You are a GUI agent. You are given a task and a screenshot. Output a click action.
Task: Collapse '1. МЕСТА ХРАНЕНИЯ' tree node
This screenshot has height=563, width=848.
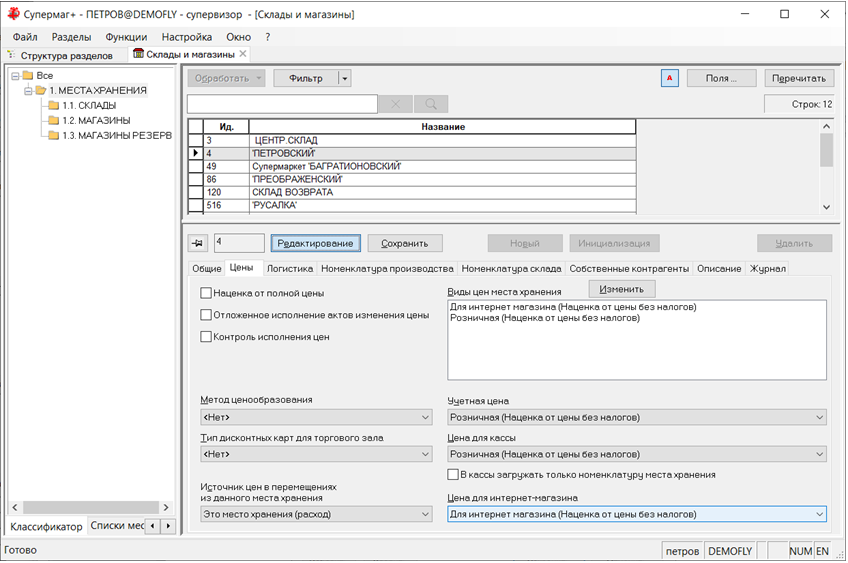(x=28, y=90)
